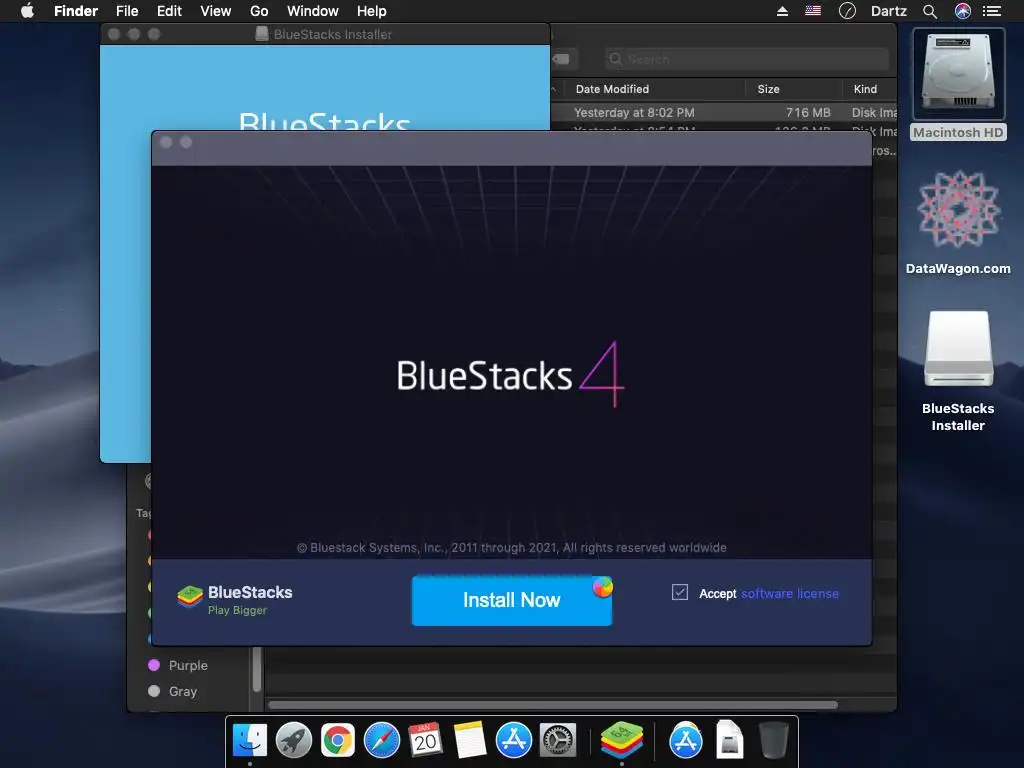Click the BlueStacks Play Bigger logo
1024x768 pixels.
(x=235, y=600)
